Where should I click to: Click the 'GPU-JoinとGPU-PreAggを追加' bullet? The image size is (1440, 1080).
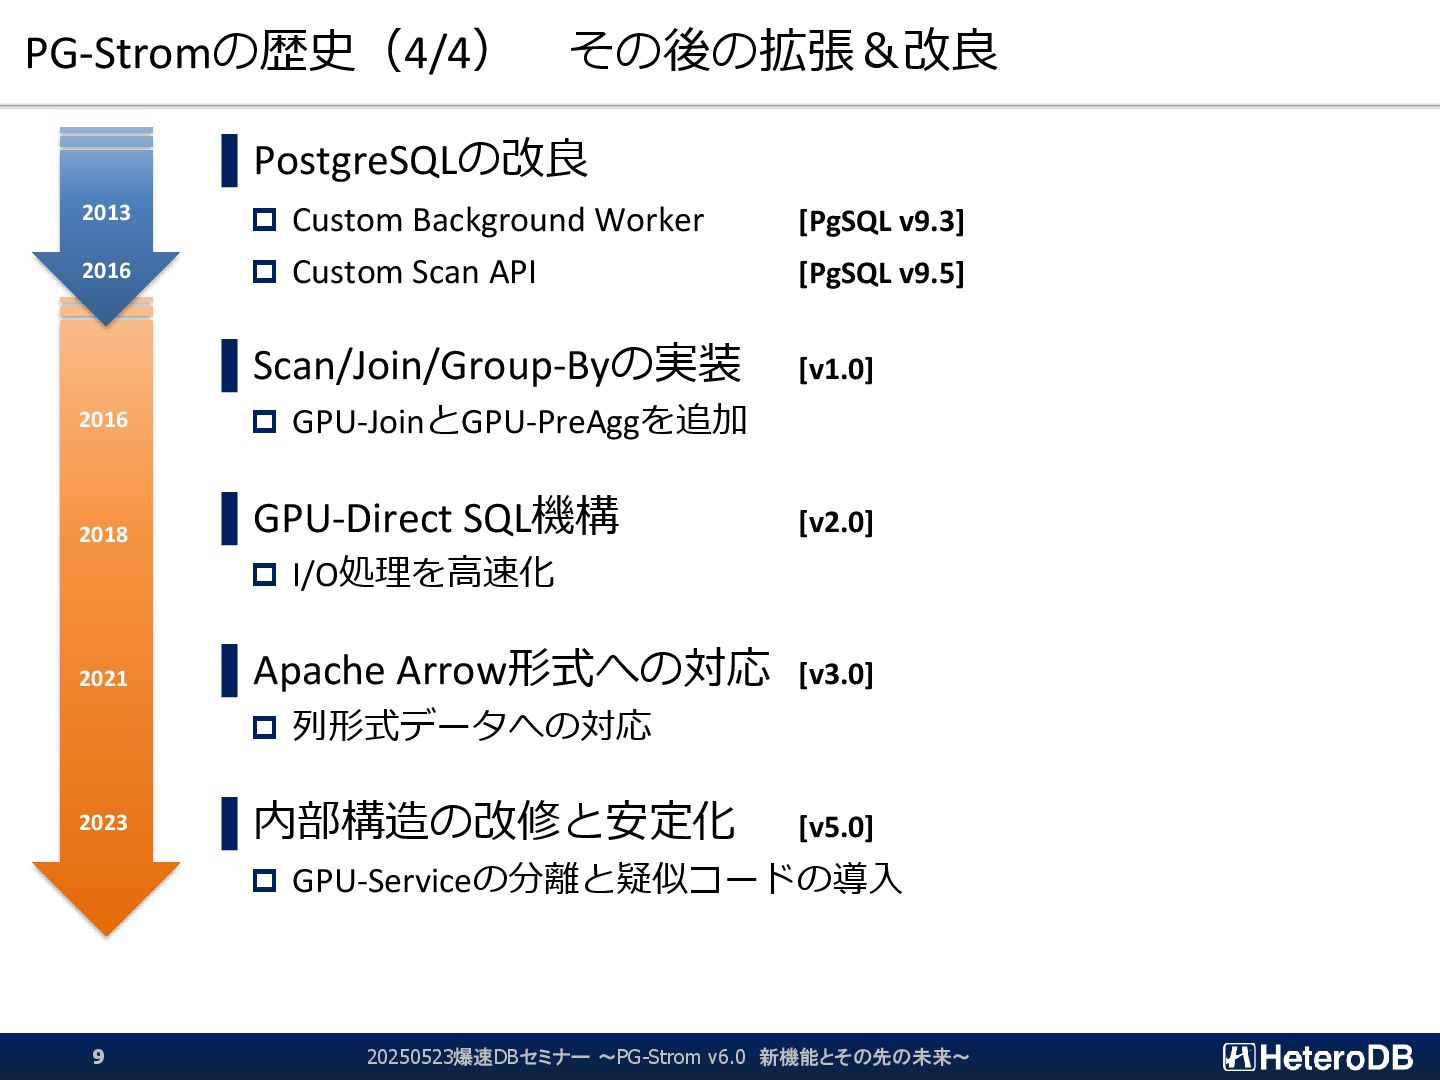[x=520, y=421]
